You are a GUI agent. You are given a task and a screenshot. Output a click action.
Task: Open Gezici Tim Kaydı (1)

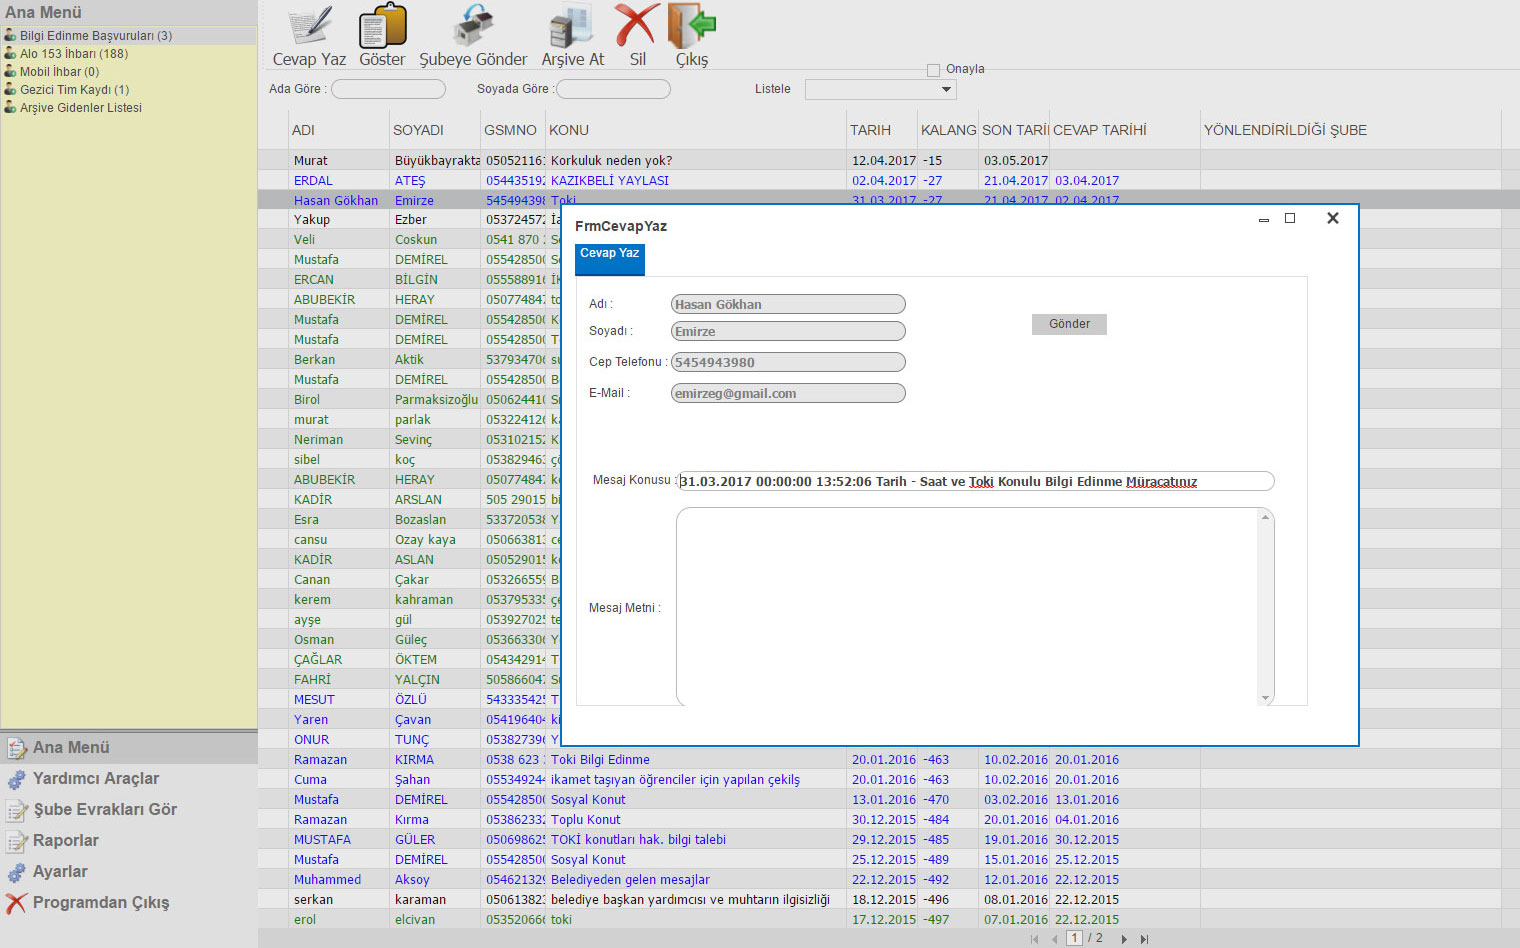coord(74,89)
